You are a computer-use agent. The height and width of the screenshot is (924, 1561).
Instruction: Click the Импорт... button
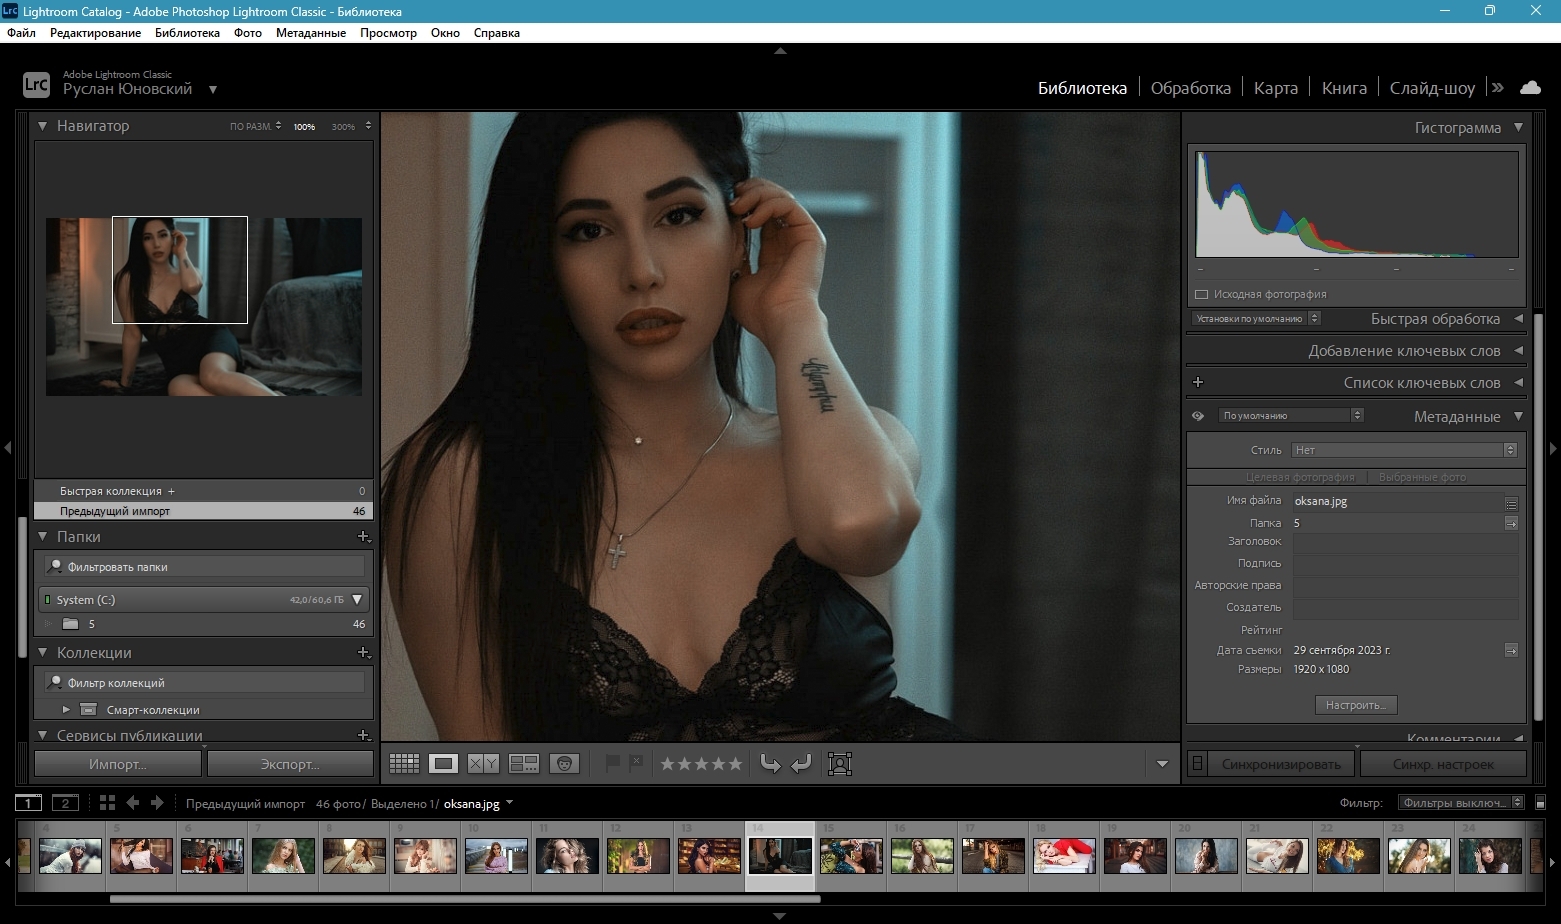coord(118,764)
